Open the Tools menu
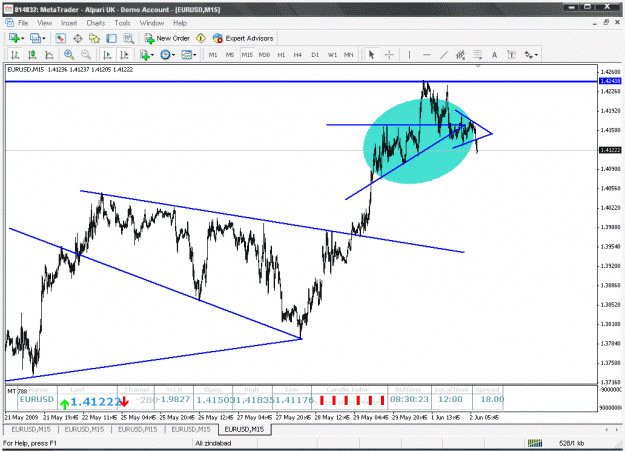Viewport: 625px width, 451px height. (x=122, y=23)
